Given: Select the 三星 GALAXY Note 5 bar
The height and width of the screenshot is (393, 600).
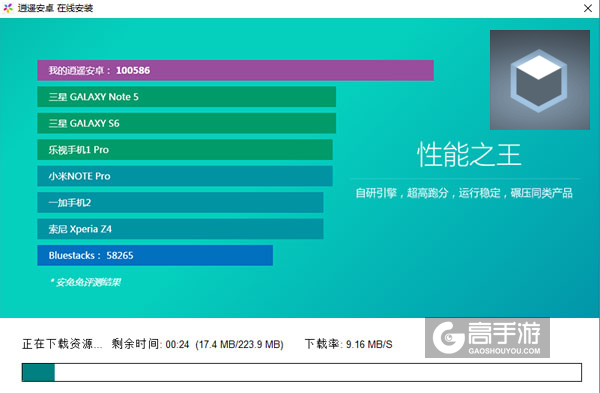Looking at the screenshot, I should [186, 96].
